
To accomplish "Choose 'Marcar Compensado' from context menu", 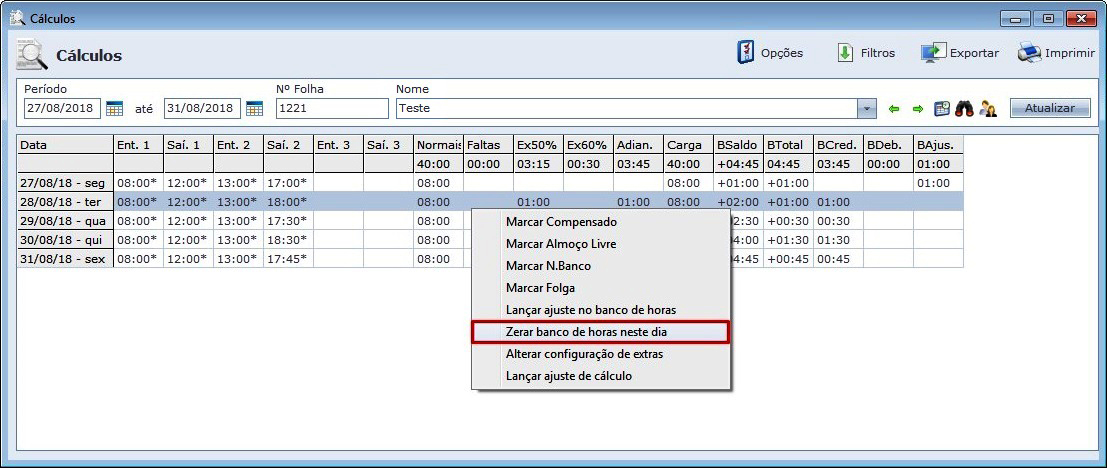I will pos(561,222).
